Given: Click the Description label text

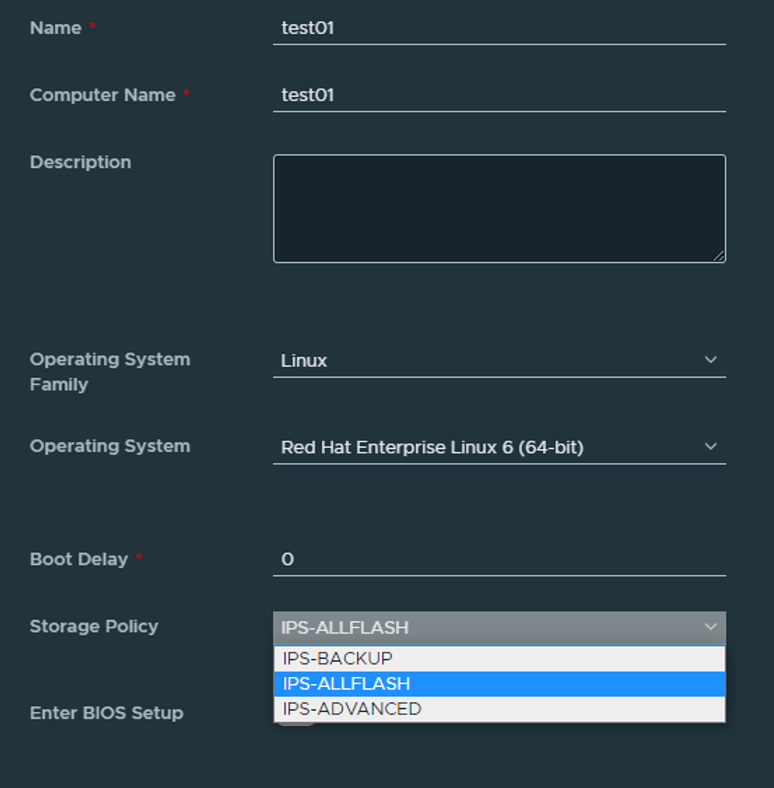Looking at the screenshot, I should [x=80, y=162].
